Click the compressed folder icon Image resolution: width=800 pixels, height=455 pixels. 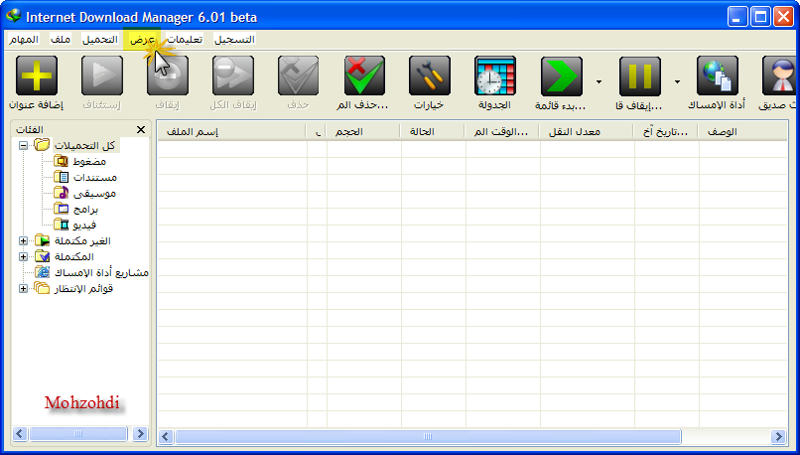click(61, 162)
